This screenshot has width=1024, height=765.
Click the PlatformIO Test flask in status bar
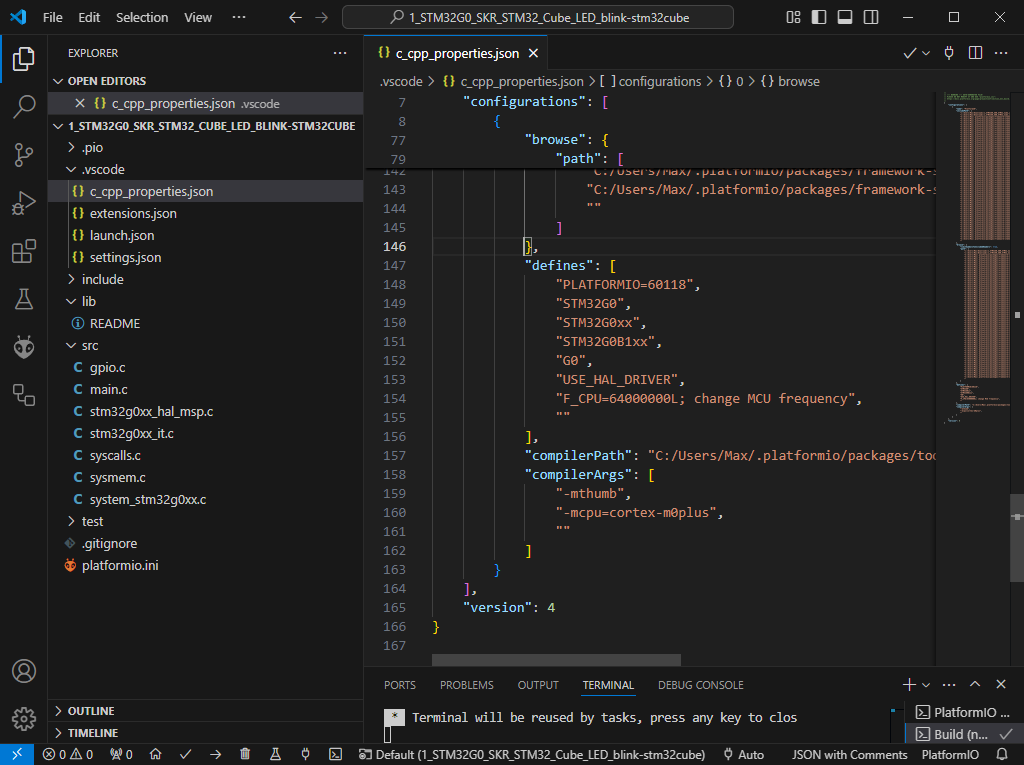tap(275, 755)
